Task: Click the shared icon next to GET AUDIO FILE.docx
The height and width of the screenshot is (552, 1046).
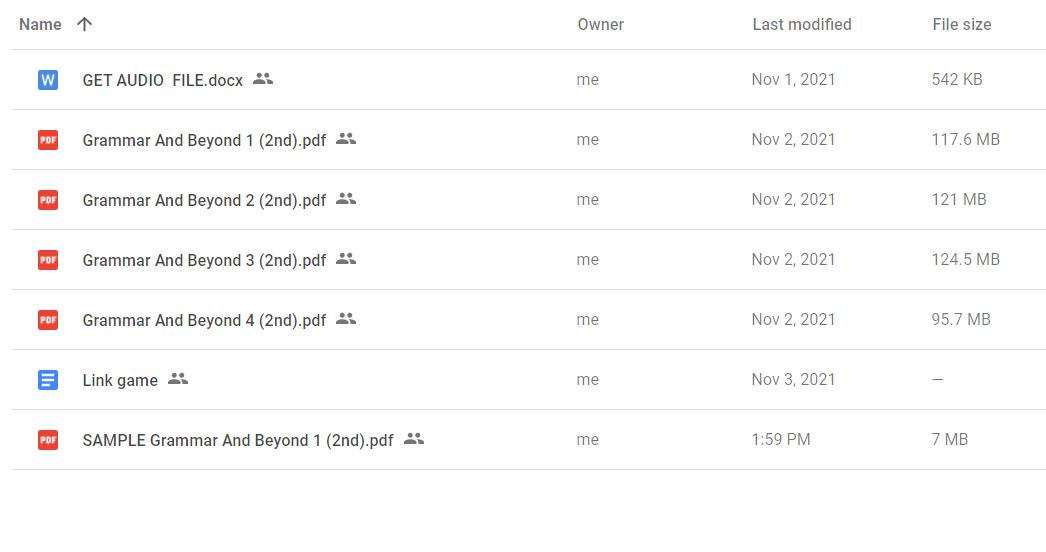Action: coord(263,79)
